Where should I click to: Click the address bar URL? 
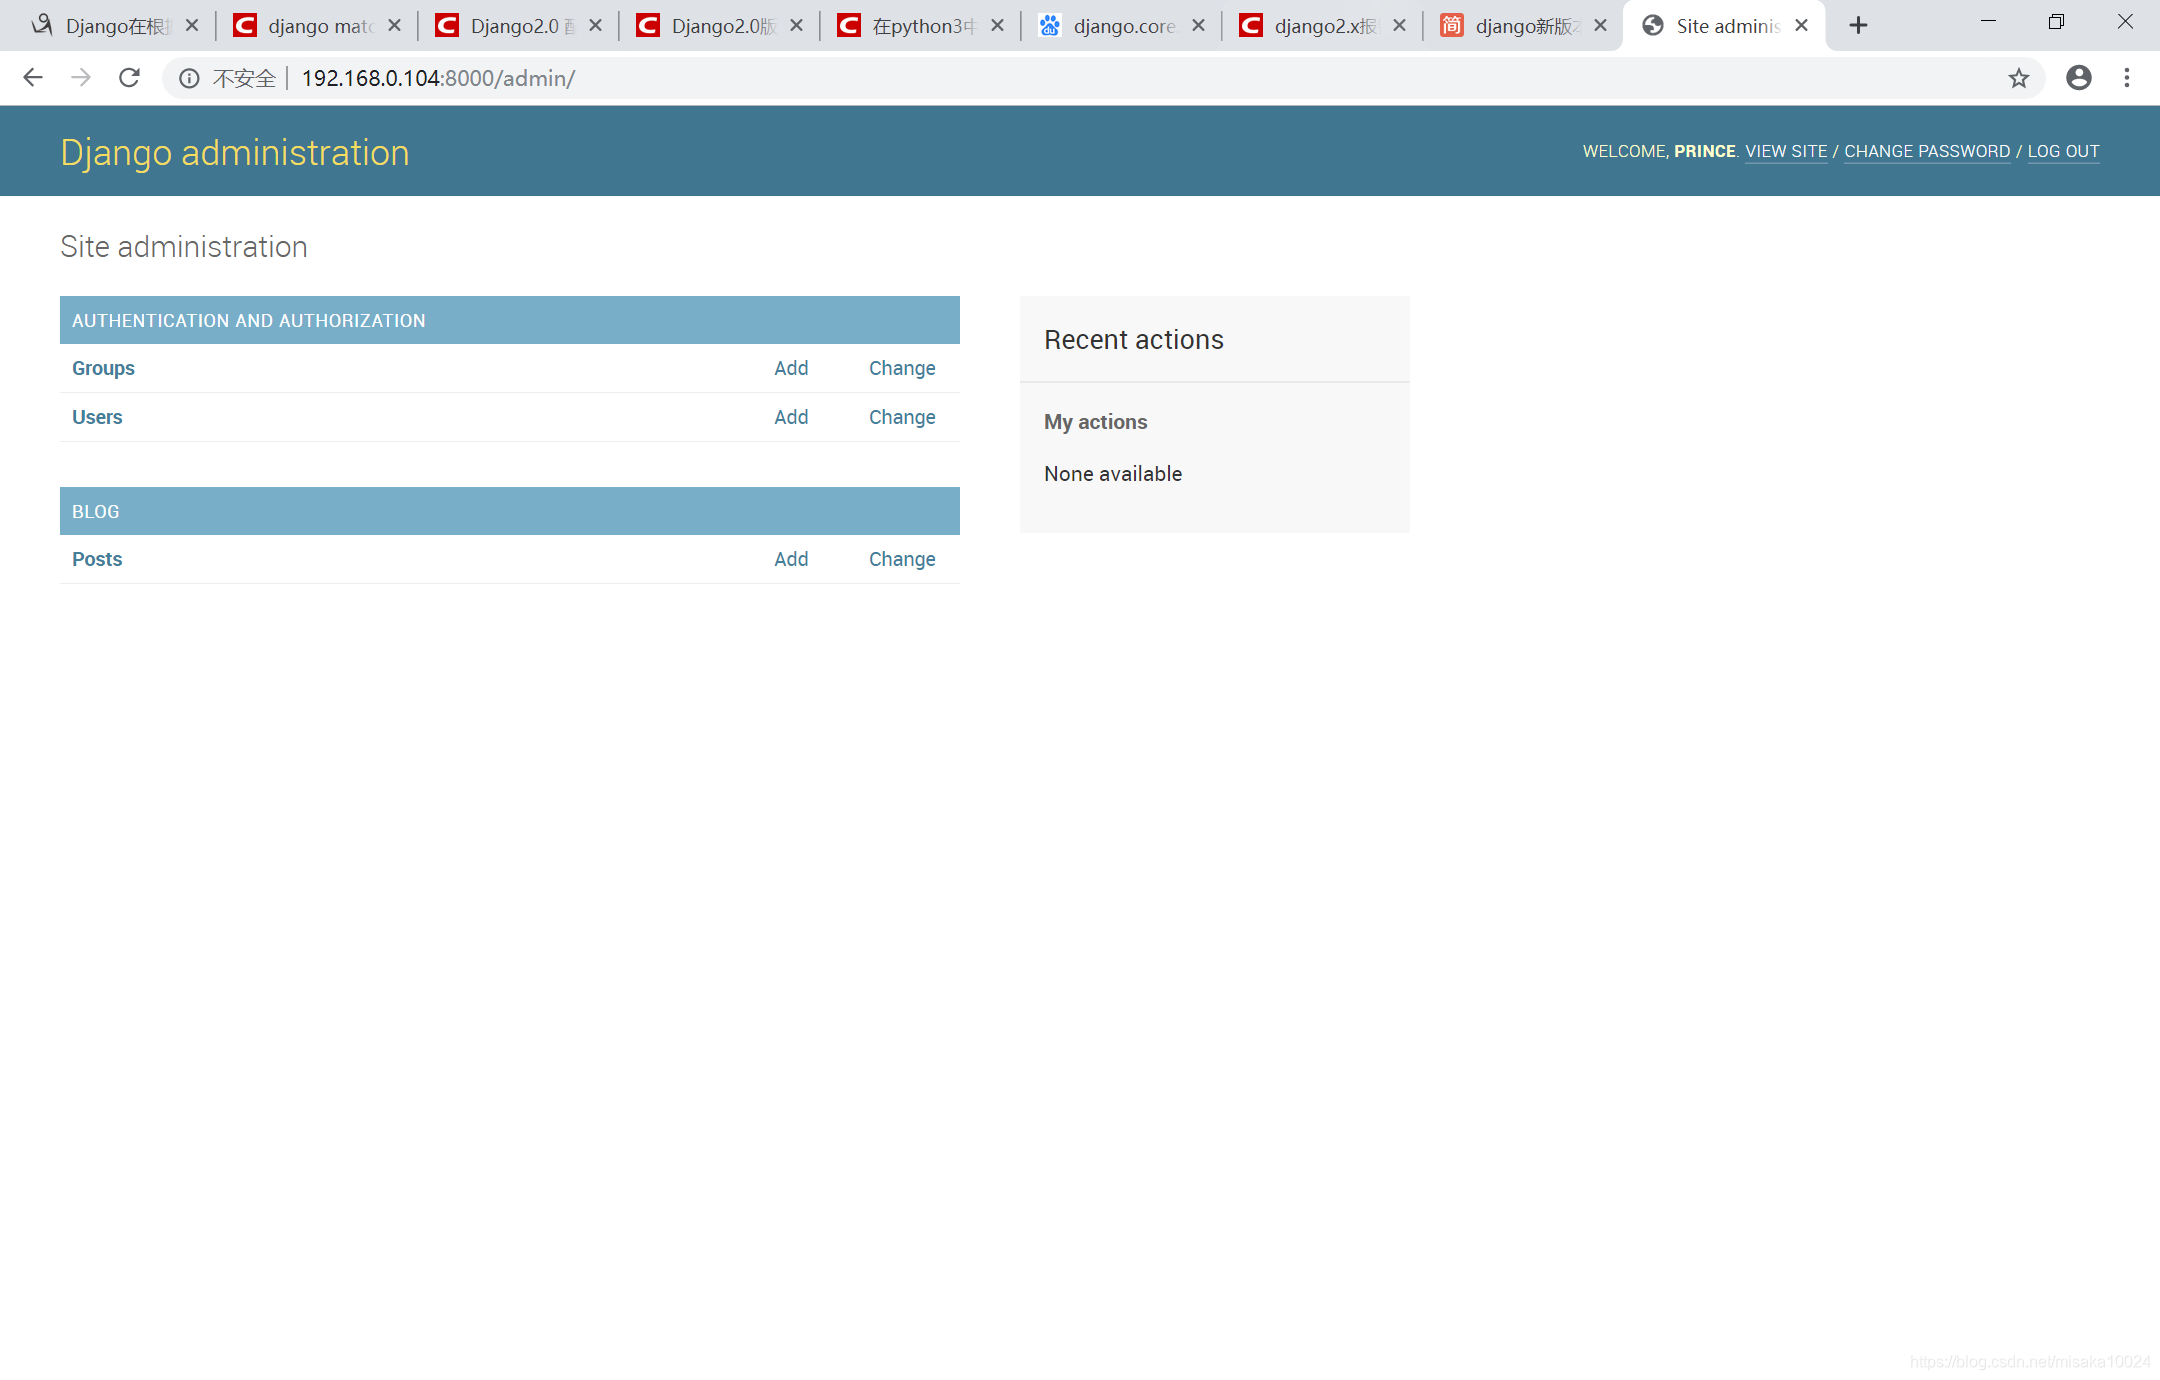(438, 78)
